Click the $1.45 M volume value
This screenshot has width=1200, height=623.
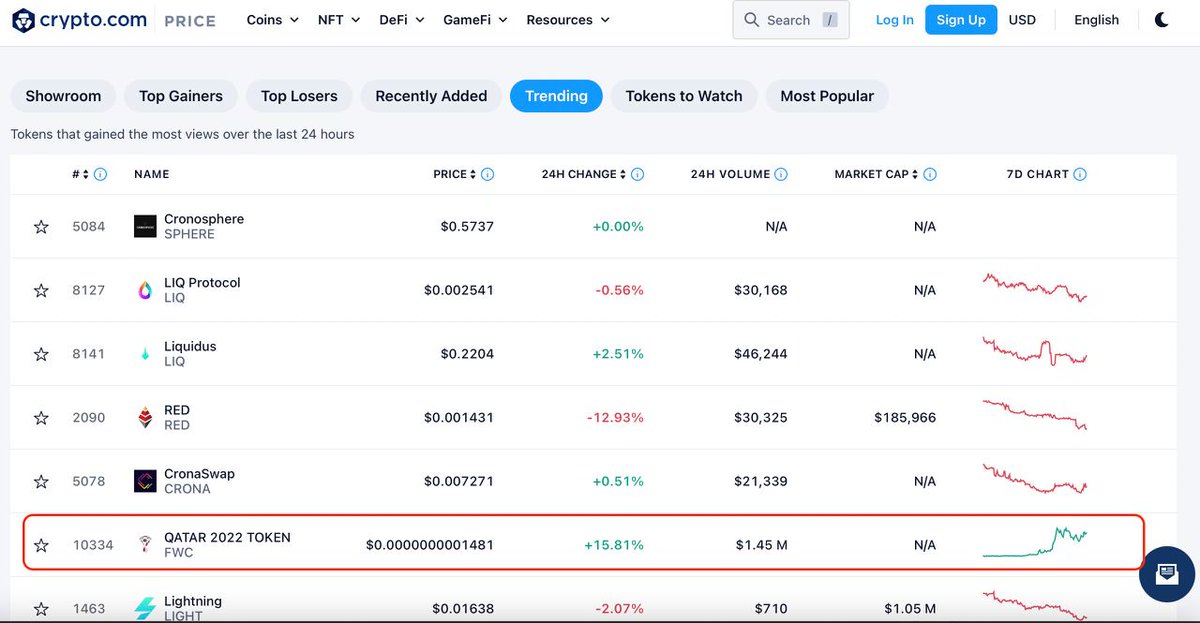(761, 545)
